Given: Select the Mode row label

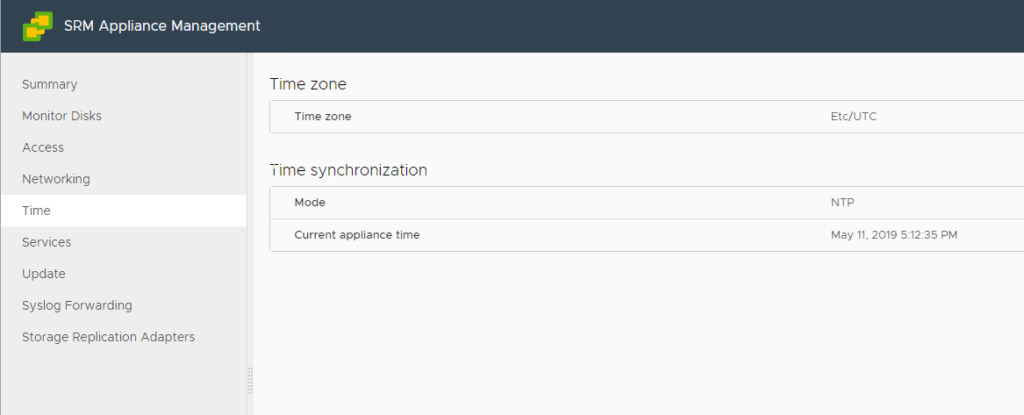Looking at the screenshot, I should [310, 203].
